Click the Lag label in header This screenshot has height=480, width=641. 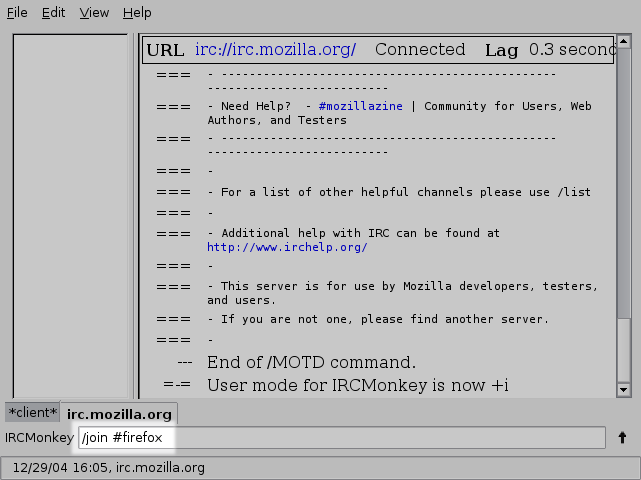click(x=501, y=51)
